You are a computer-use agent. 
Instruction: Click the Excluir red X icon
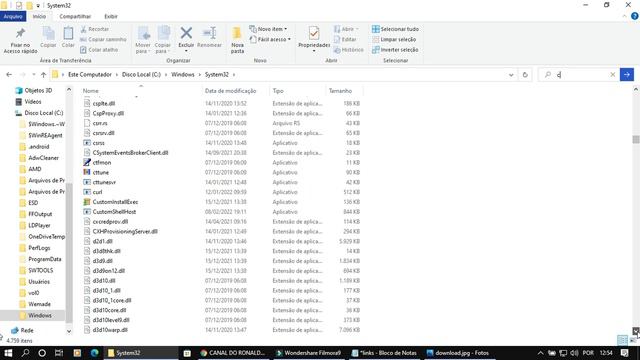(x=186, y=33)
